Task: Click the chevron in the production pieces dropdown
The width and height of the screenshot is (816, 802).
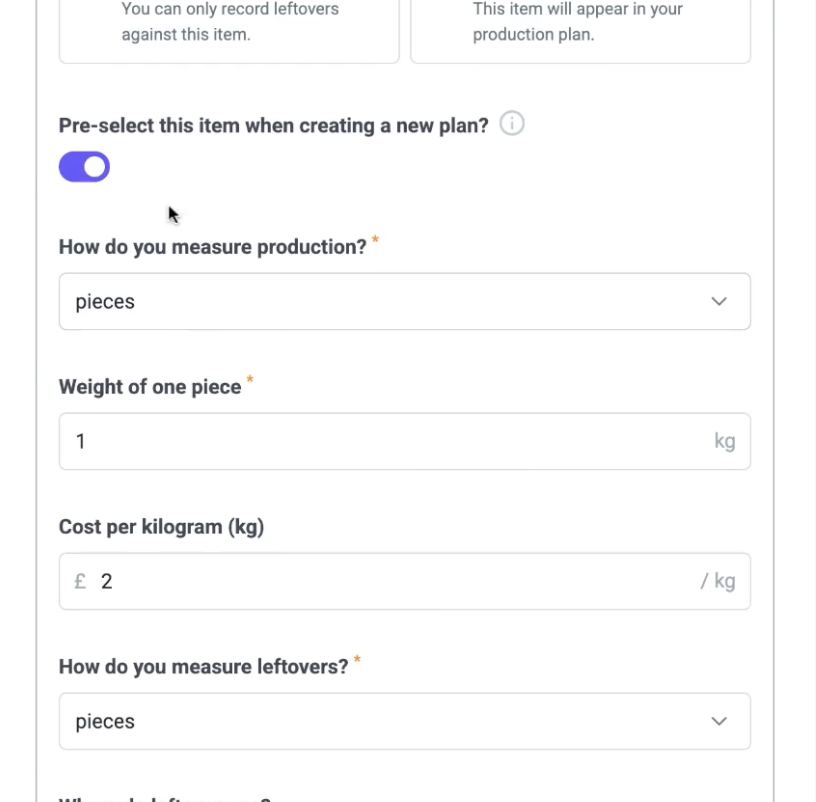Action: [x=719, y=301]
